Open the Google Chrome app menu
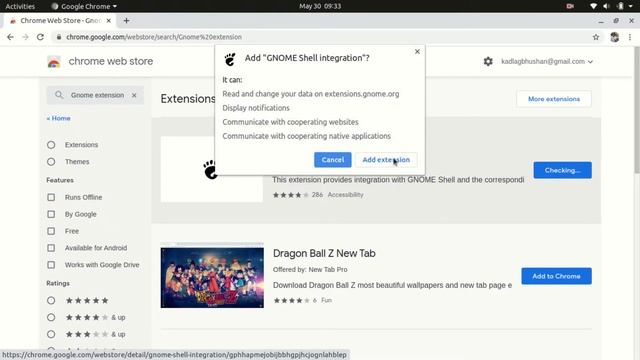This screenshot has height=360, width=640. 84,6
